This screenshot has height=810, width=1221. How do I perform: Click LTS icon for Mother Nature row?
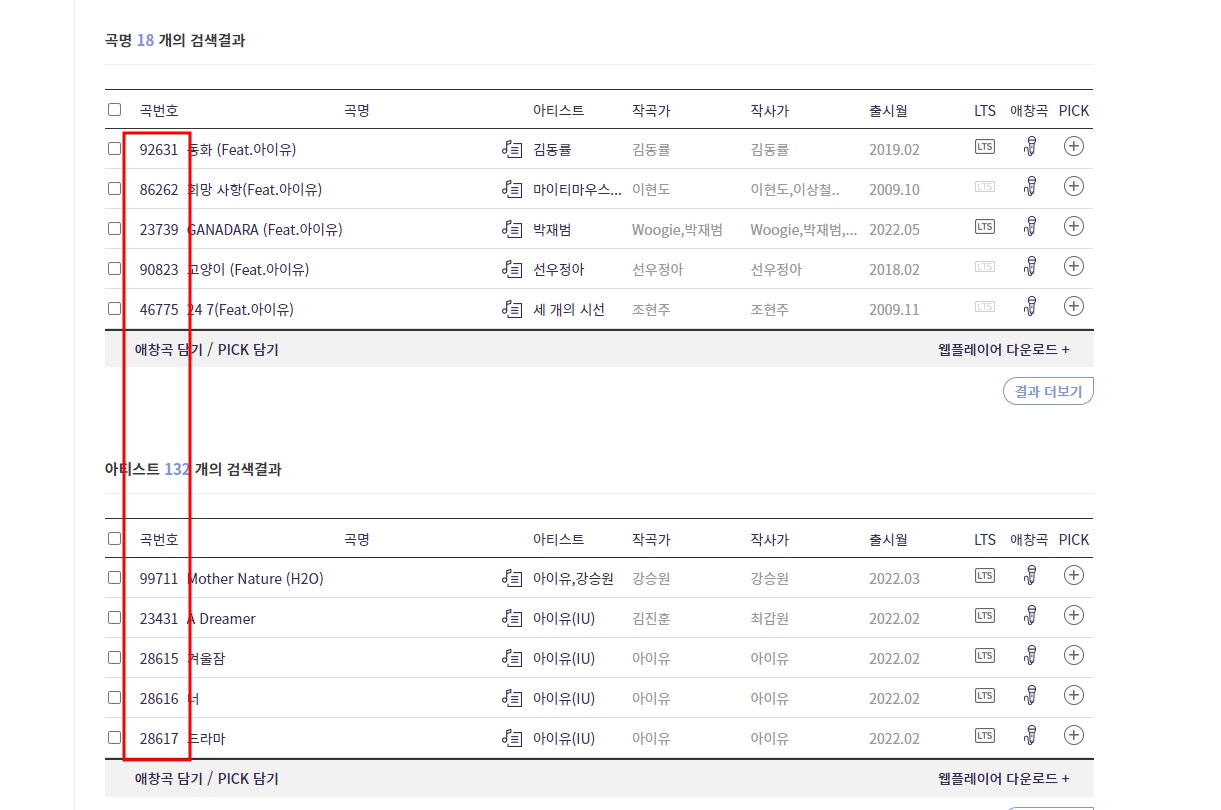tap(985, 576)
